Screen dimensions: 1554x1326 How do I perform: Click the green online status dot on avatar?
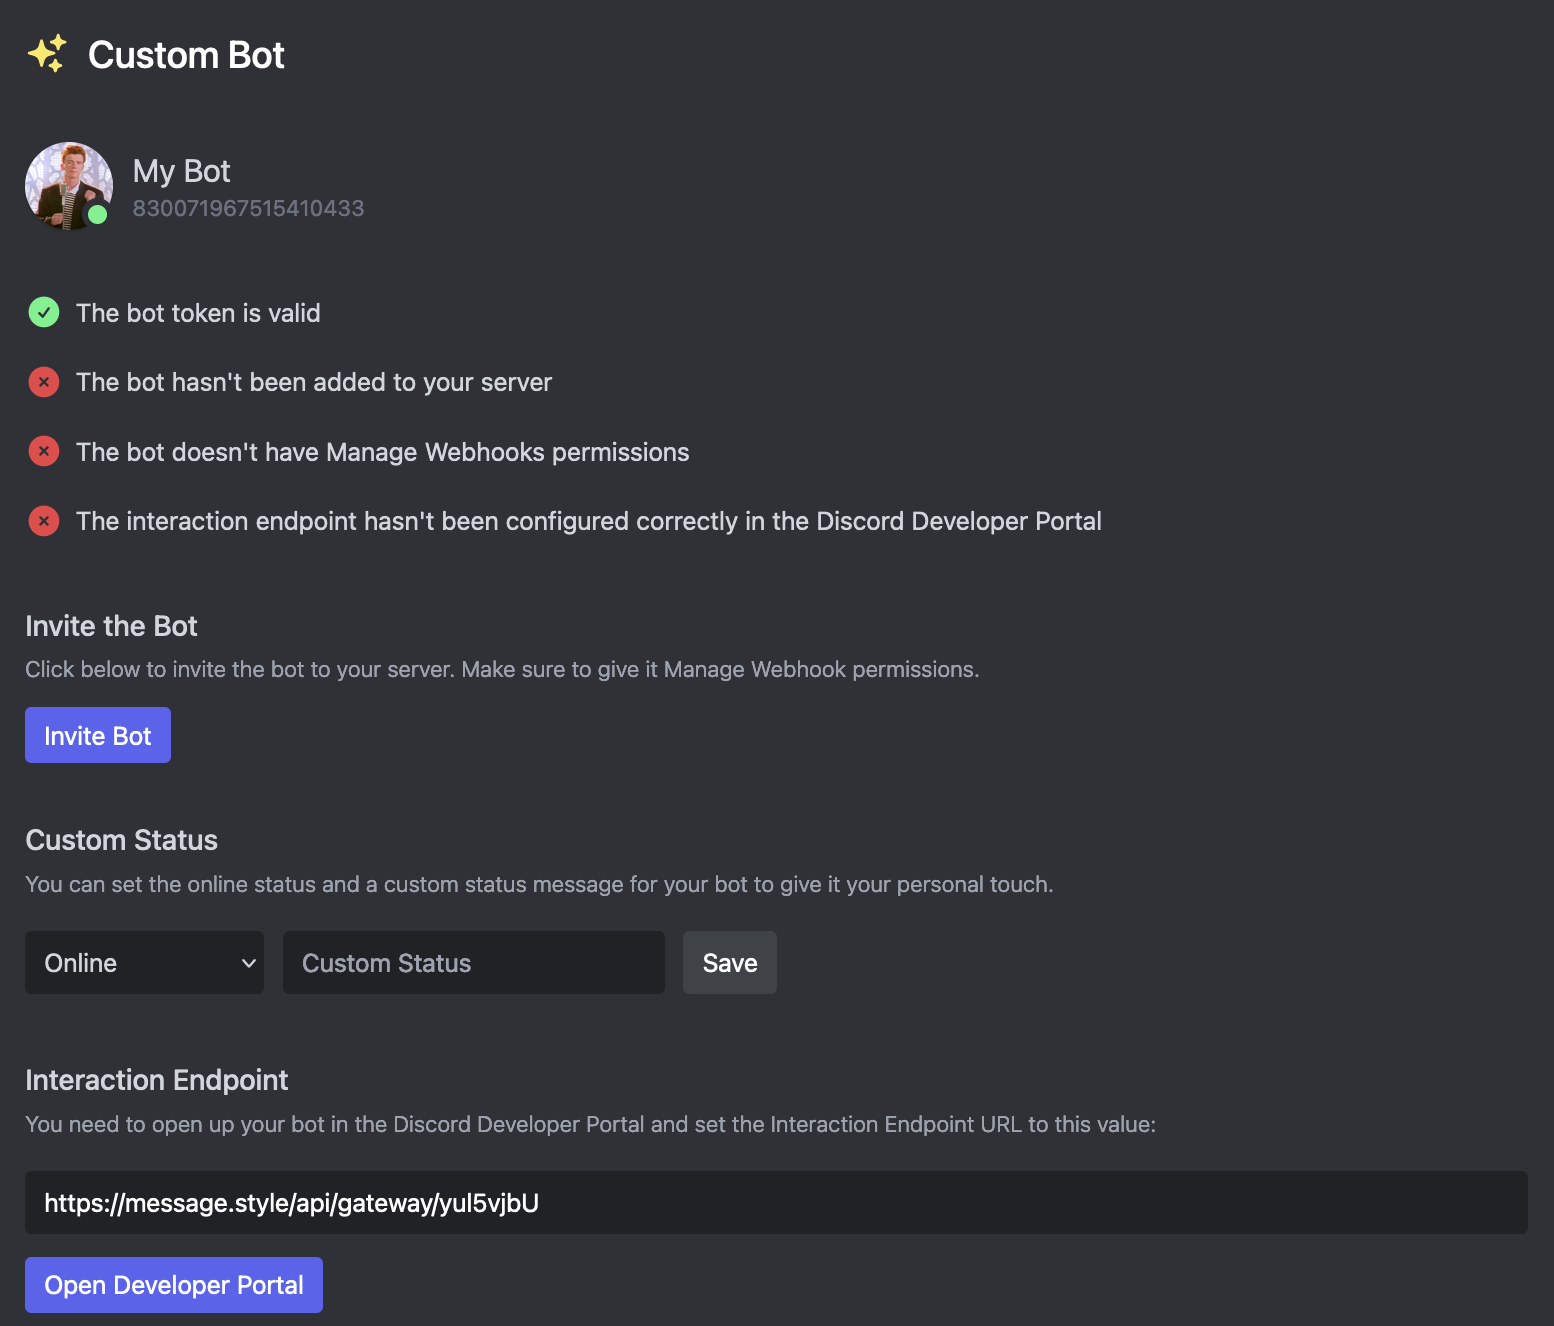tap(96, 214)
